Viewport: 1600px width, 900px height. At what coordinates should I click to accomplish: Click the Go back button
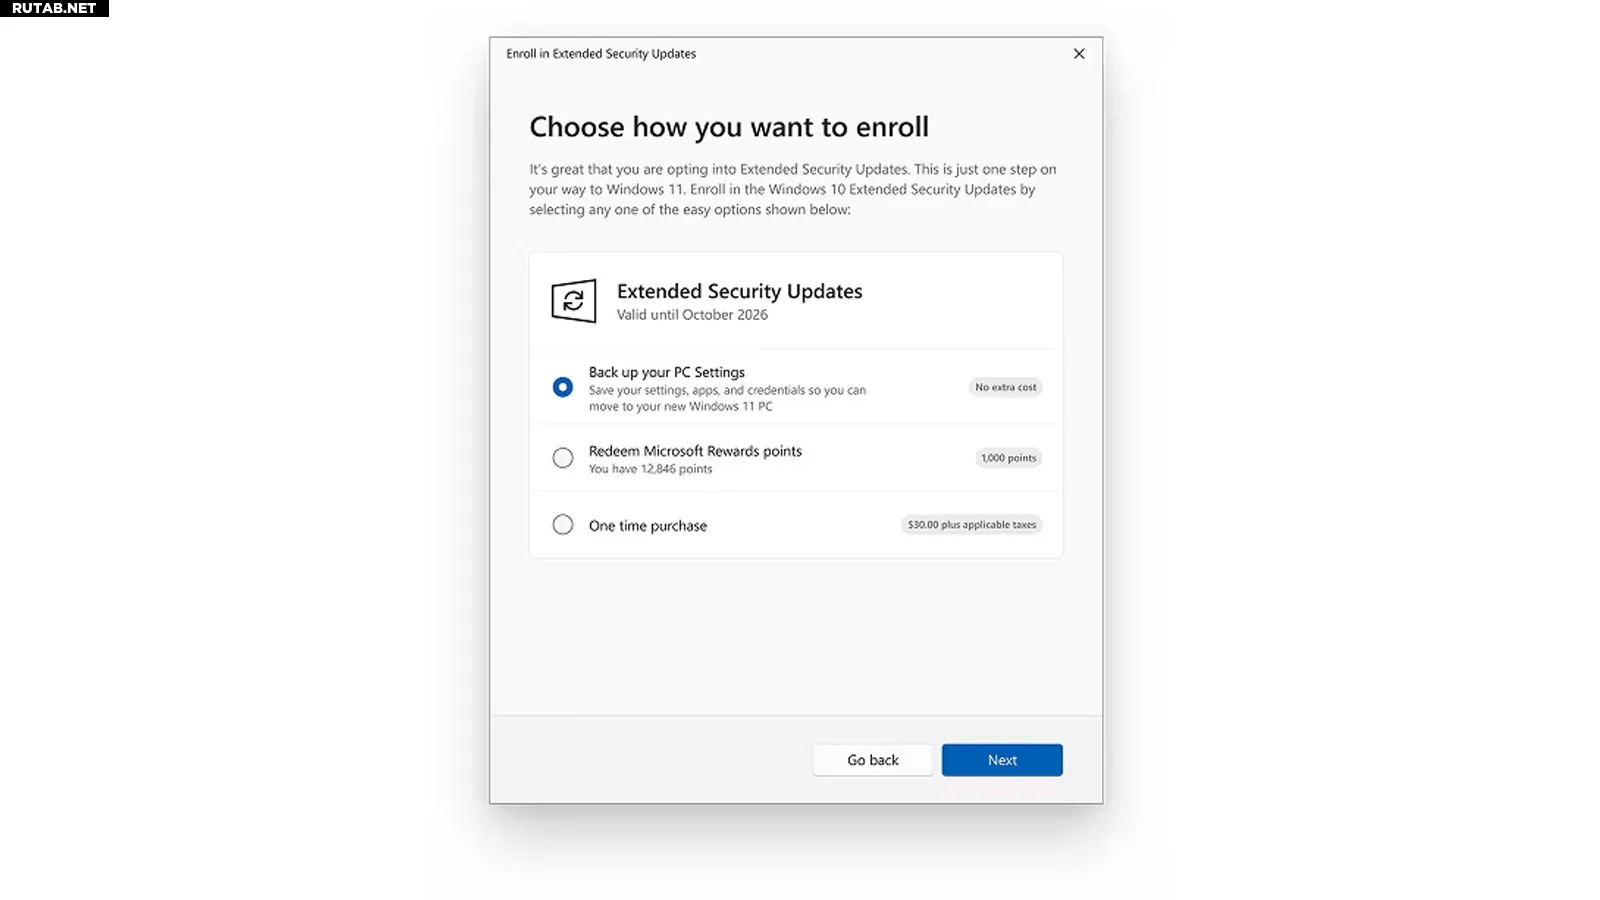coord(873,760)
